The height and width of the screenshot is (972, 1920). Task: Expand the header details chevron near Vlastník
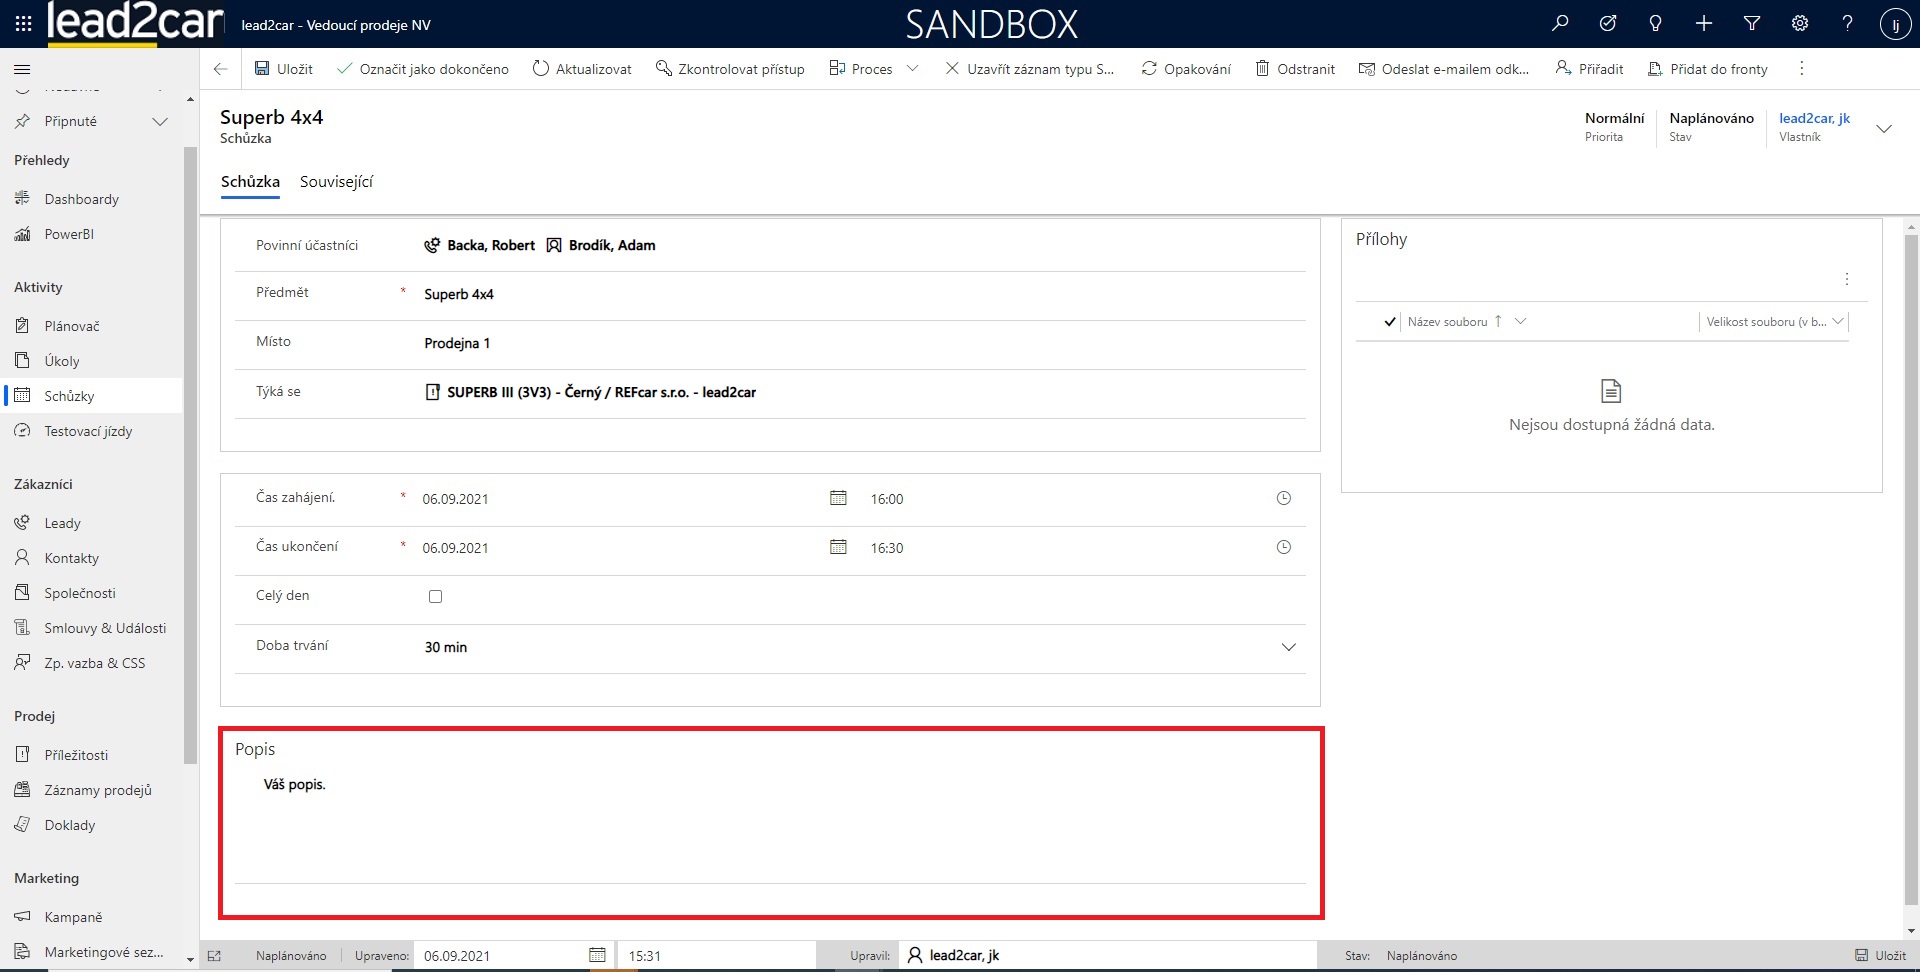[x=1884, y=128]
